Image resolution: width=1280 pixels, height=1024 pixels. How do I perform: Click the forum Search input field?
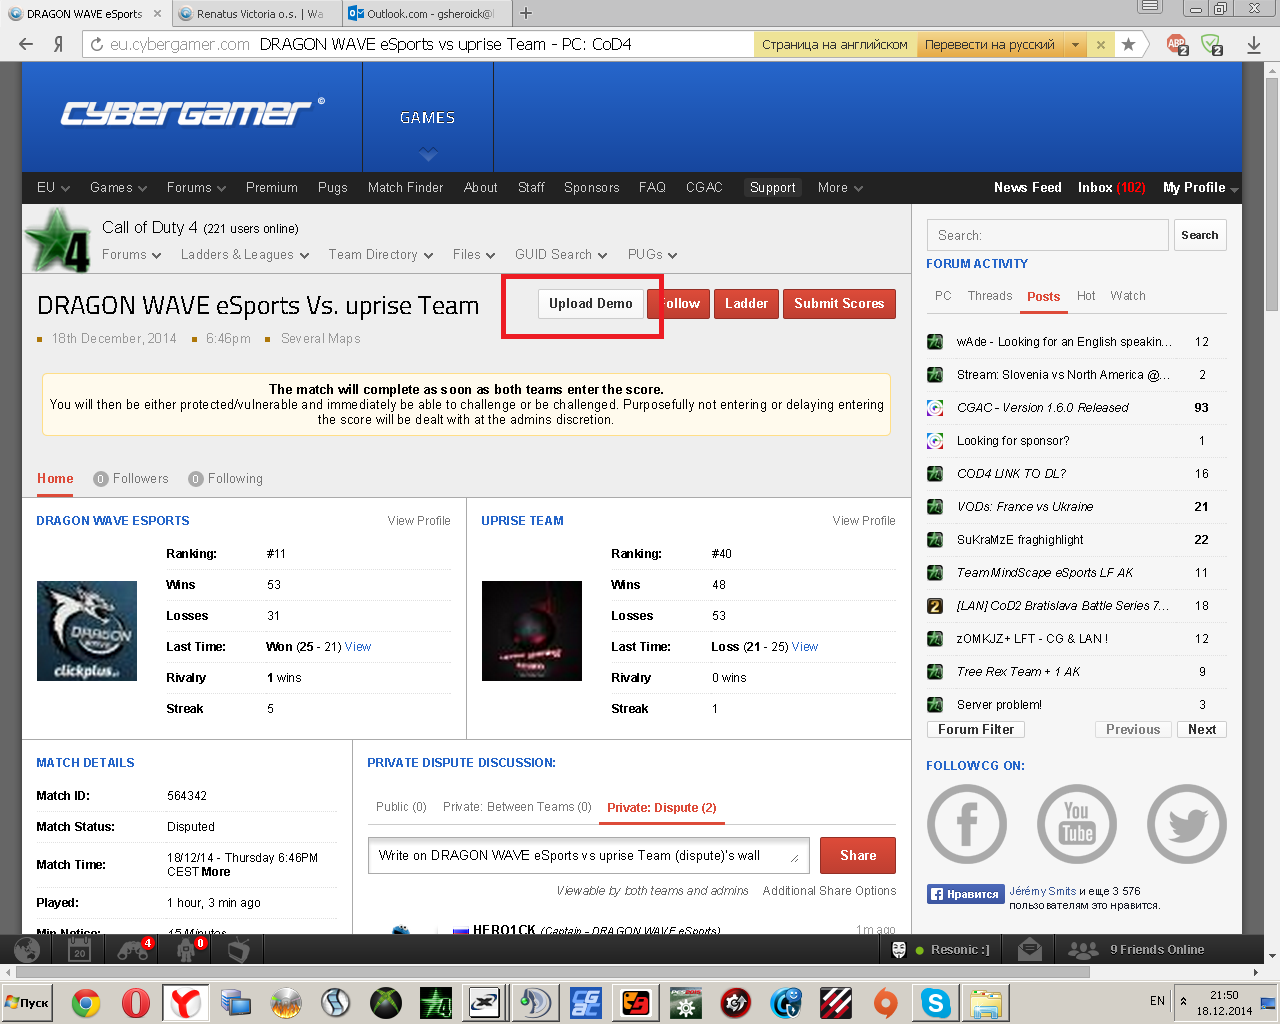[x=1048, y=235]
